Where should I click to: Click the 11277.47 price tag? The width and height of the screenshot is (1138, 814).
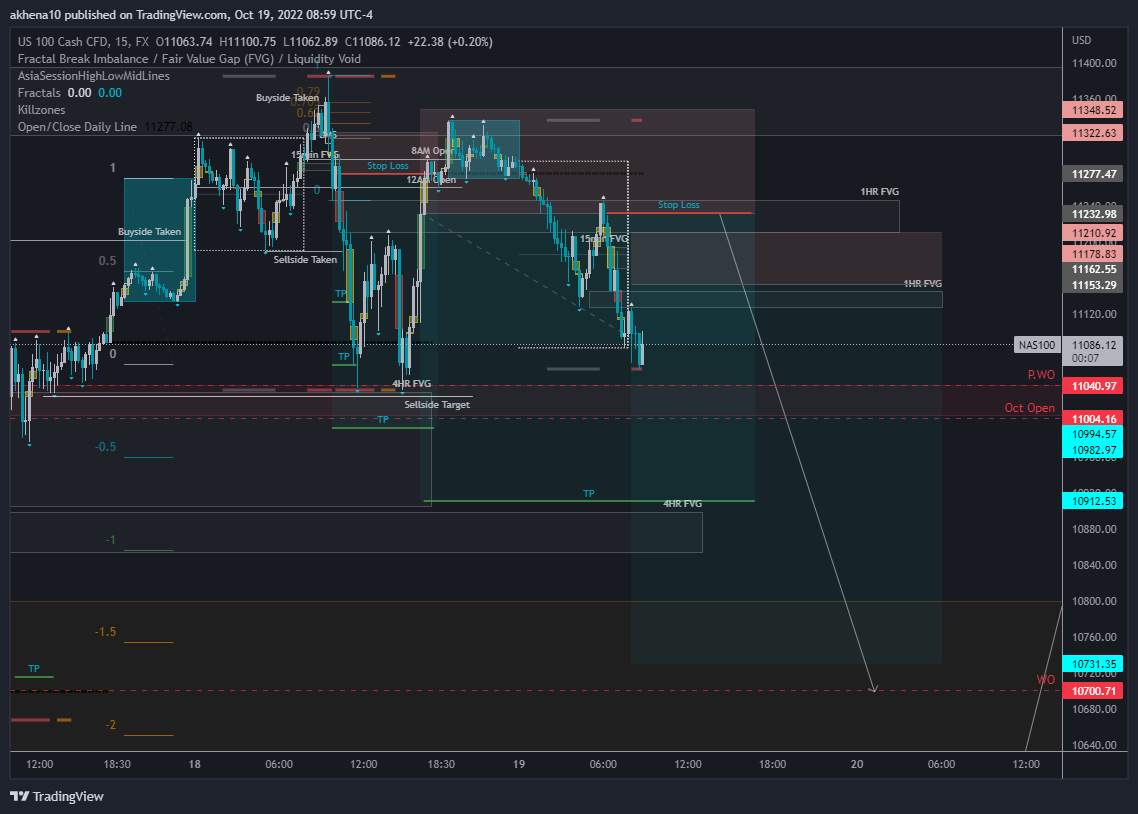[1094, 174]
